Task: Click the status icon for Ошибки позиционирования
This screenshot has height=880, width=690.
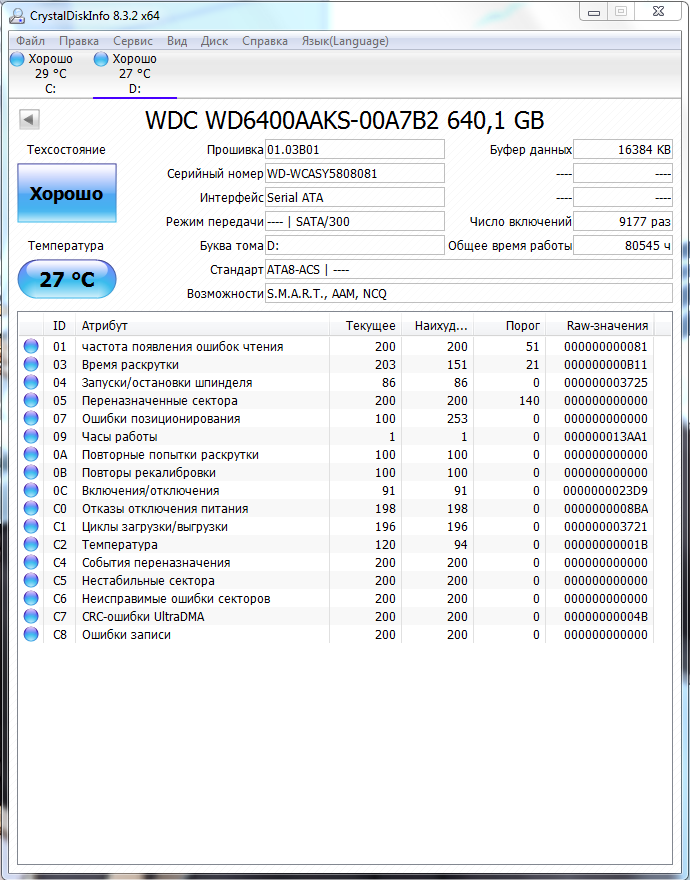Action: coord(31,418)
